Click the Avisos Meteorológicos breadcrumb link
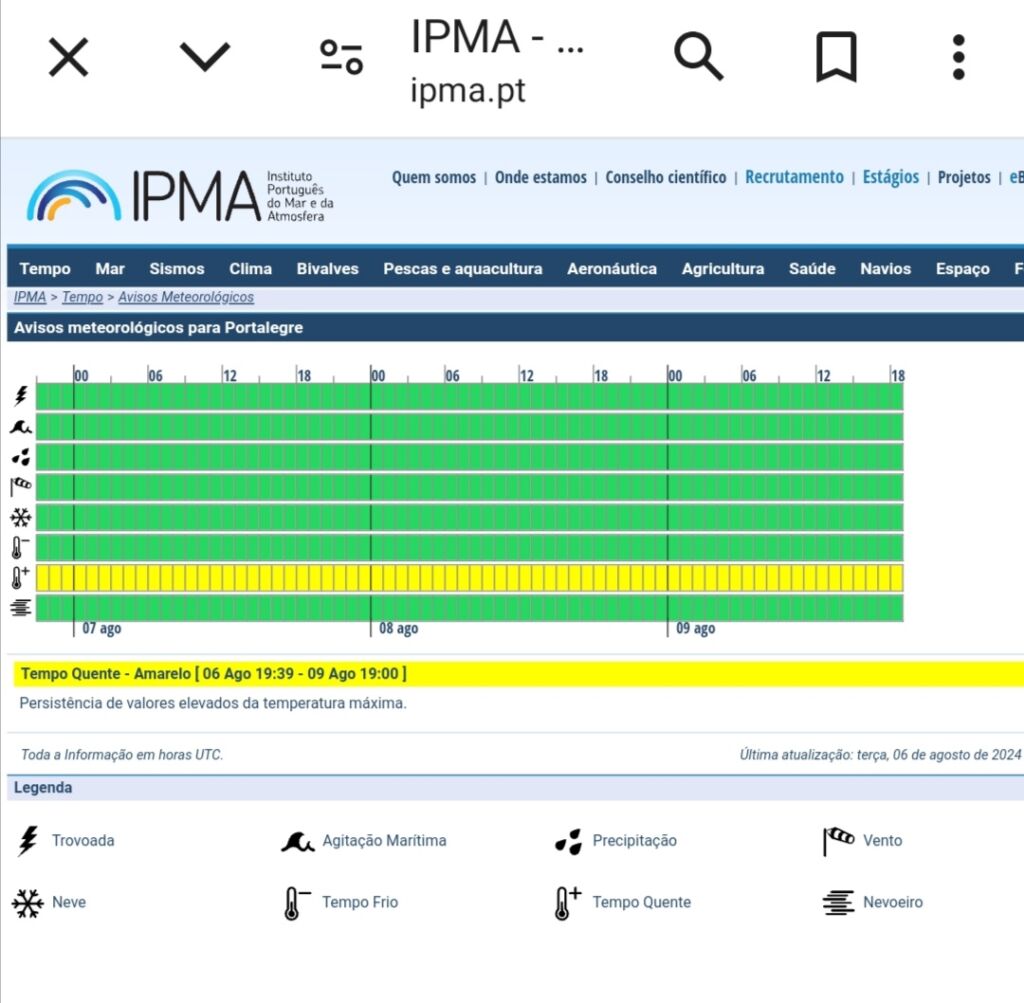Viewport: 1024px width, 1003px height. pos(186,297)
